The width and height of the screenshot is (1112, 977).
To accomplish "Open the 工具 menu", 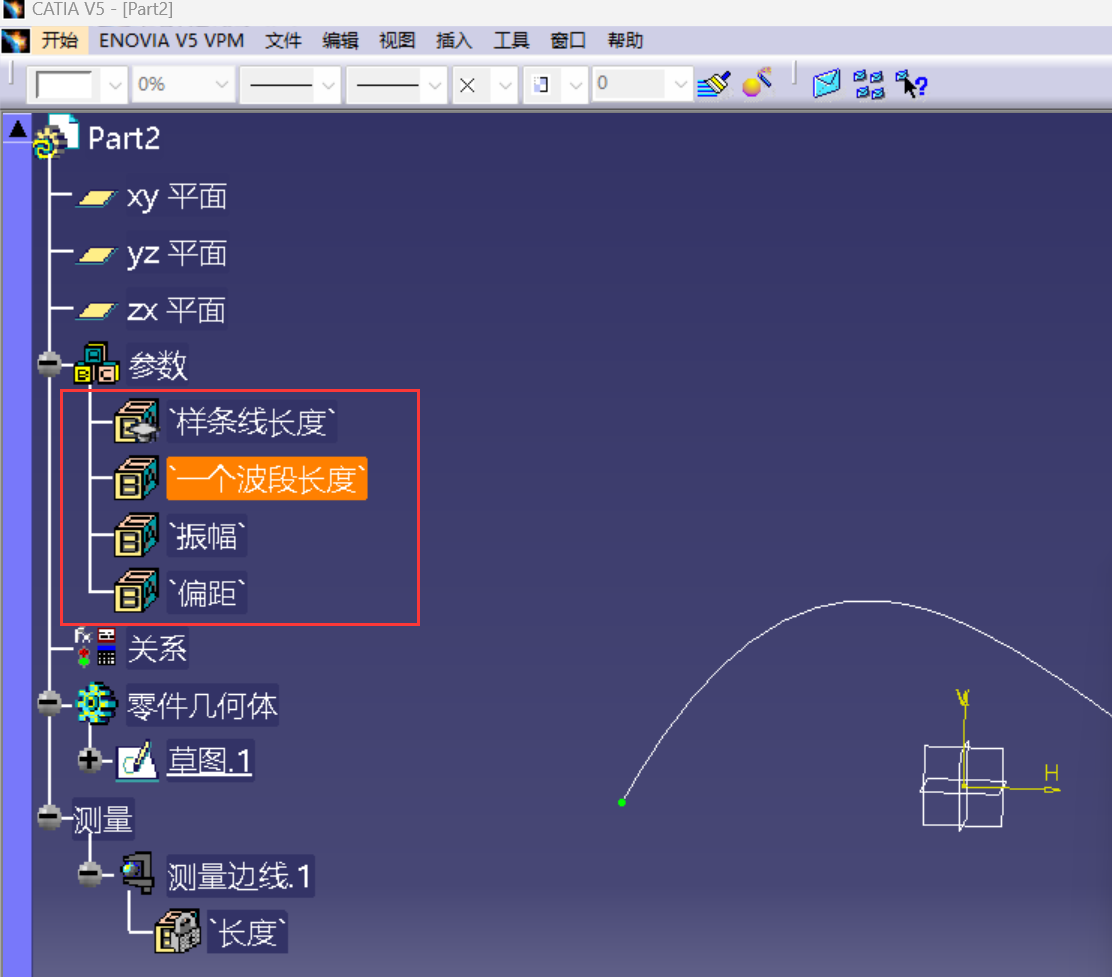I will [x=511, y=40].
